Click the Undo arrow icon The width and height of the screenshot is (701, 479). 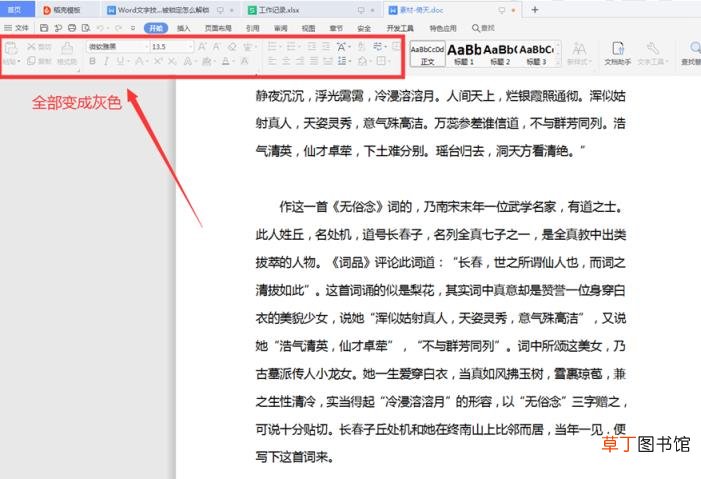pos(100,28)
